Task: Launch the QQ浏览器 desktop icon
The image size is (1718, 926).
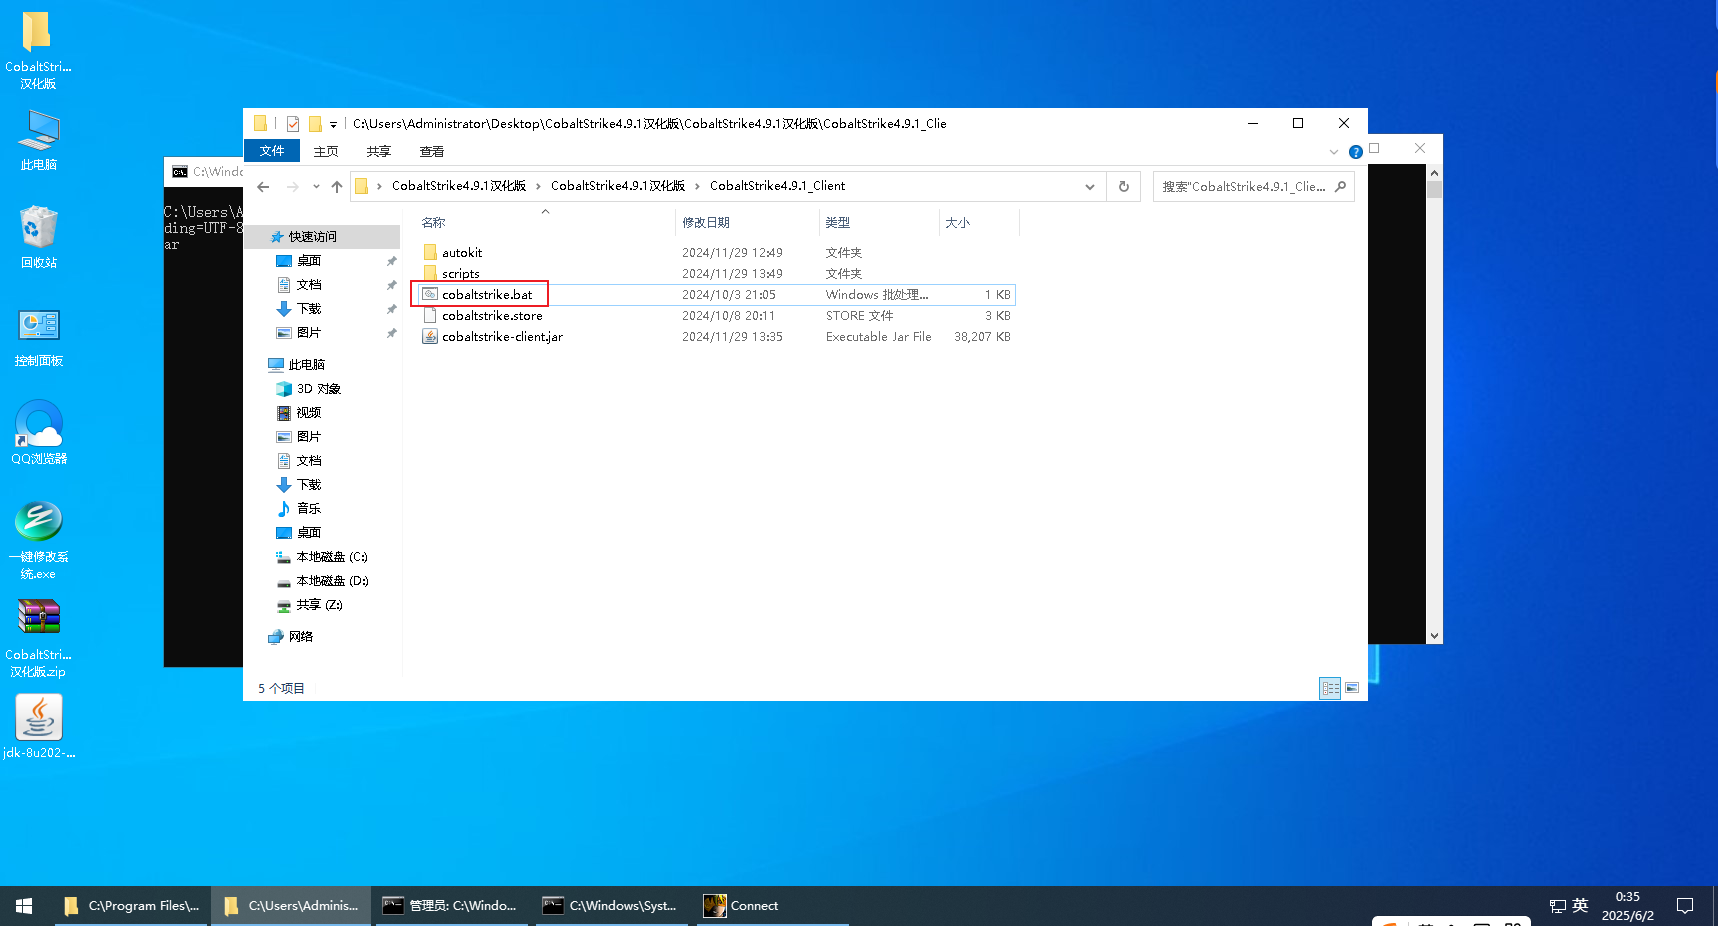Action: (x=38, y=433)
